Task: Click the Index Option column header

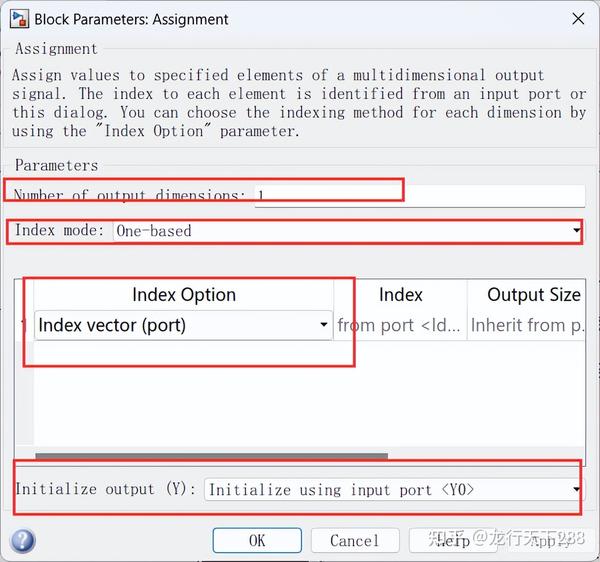Action: tap(183, 295)
